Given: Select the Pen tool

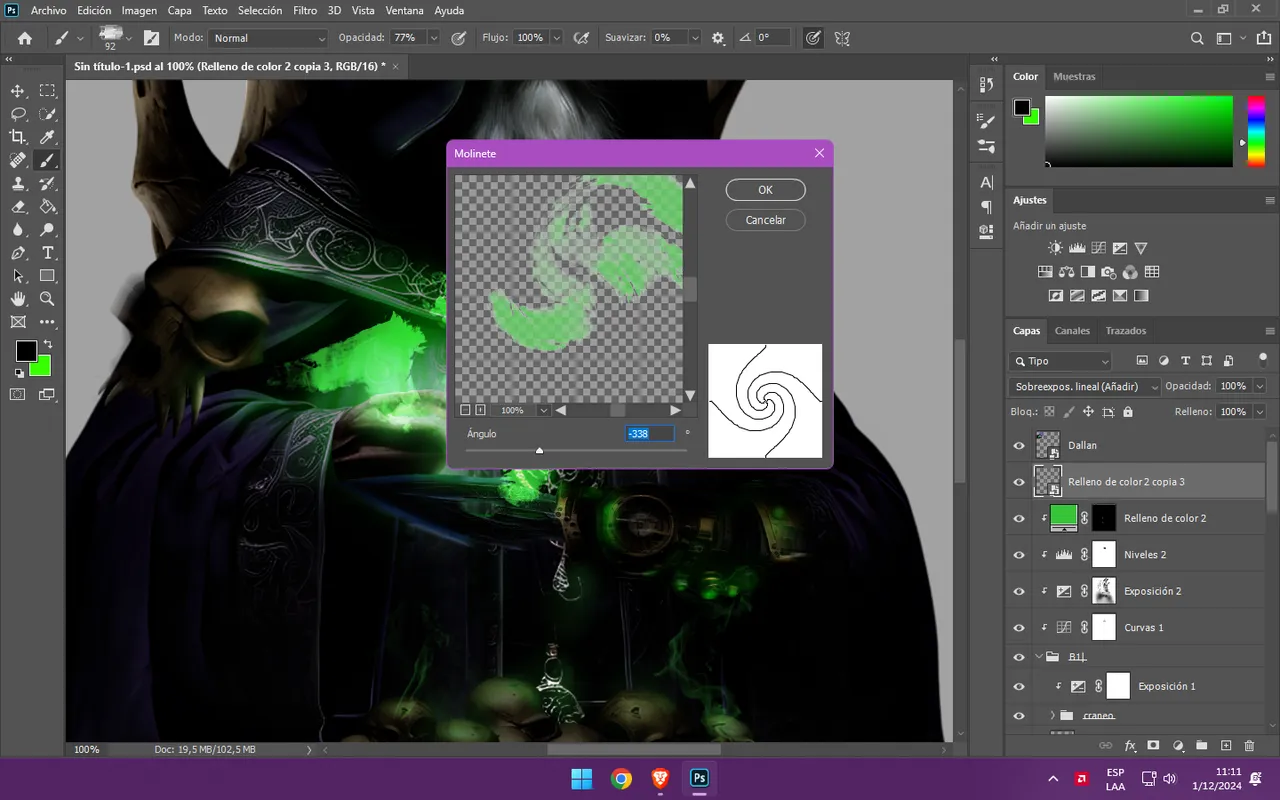Looking at the screenshot, I should tap(18, 253).
